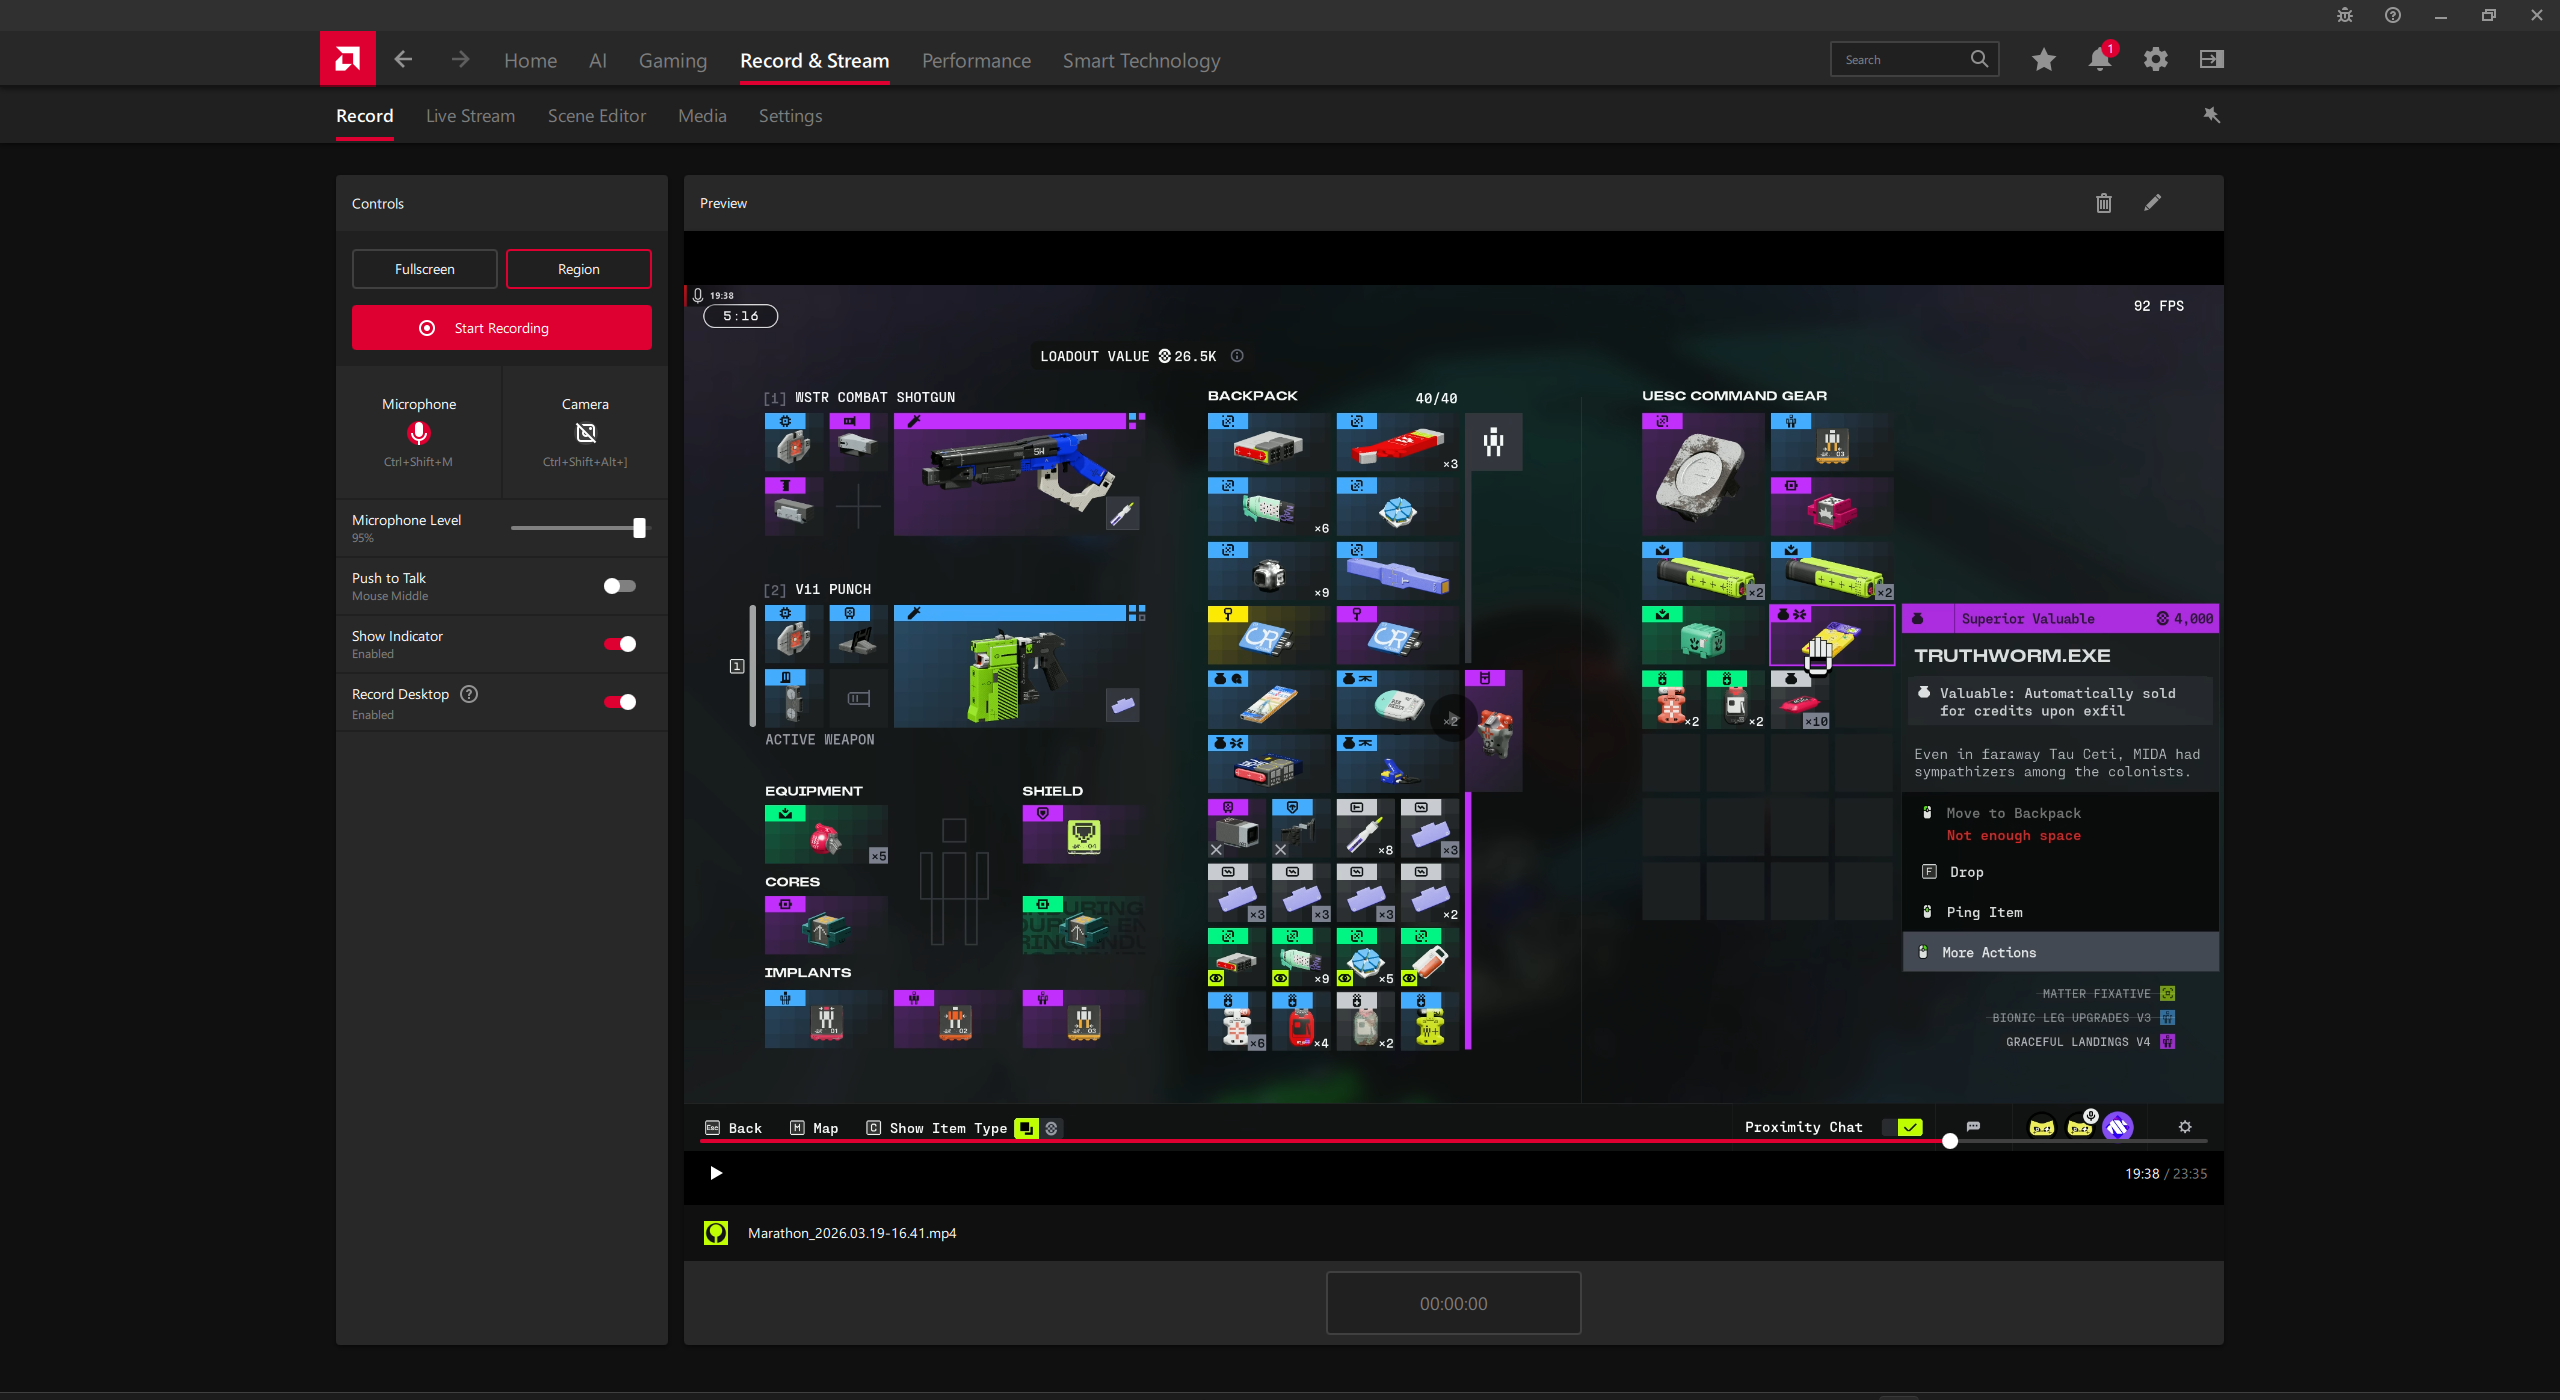2560x1400 pixels.
Task: Open the Performance menu tab
Action: pos(975,61)
